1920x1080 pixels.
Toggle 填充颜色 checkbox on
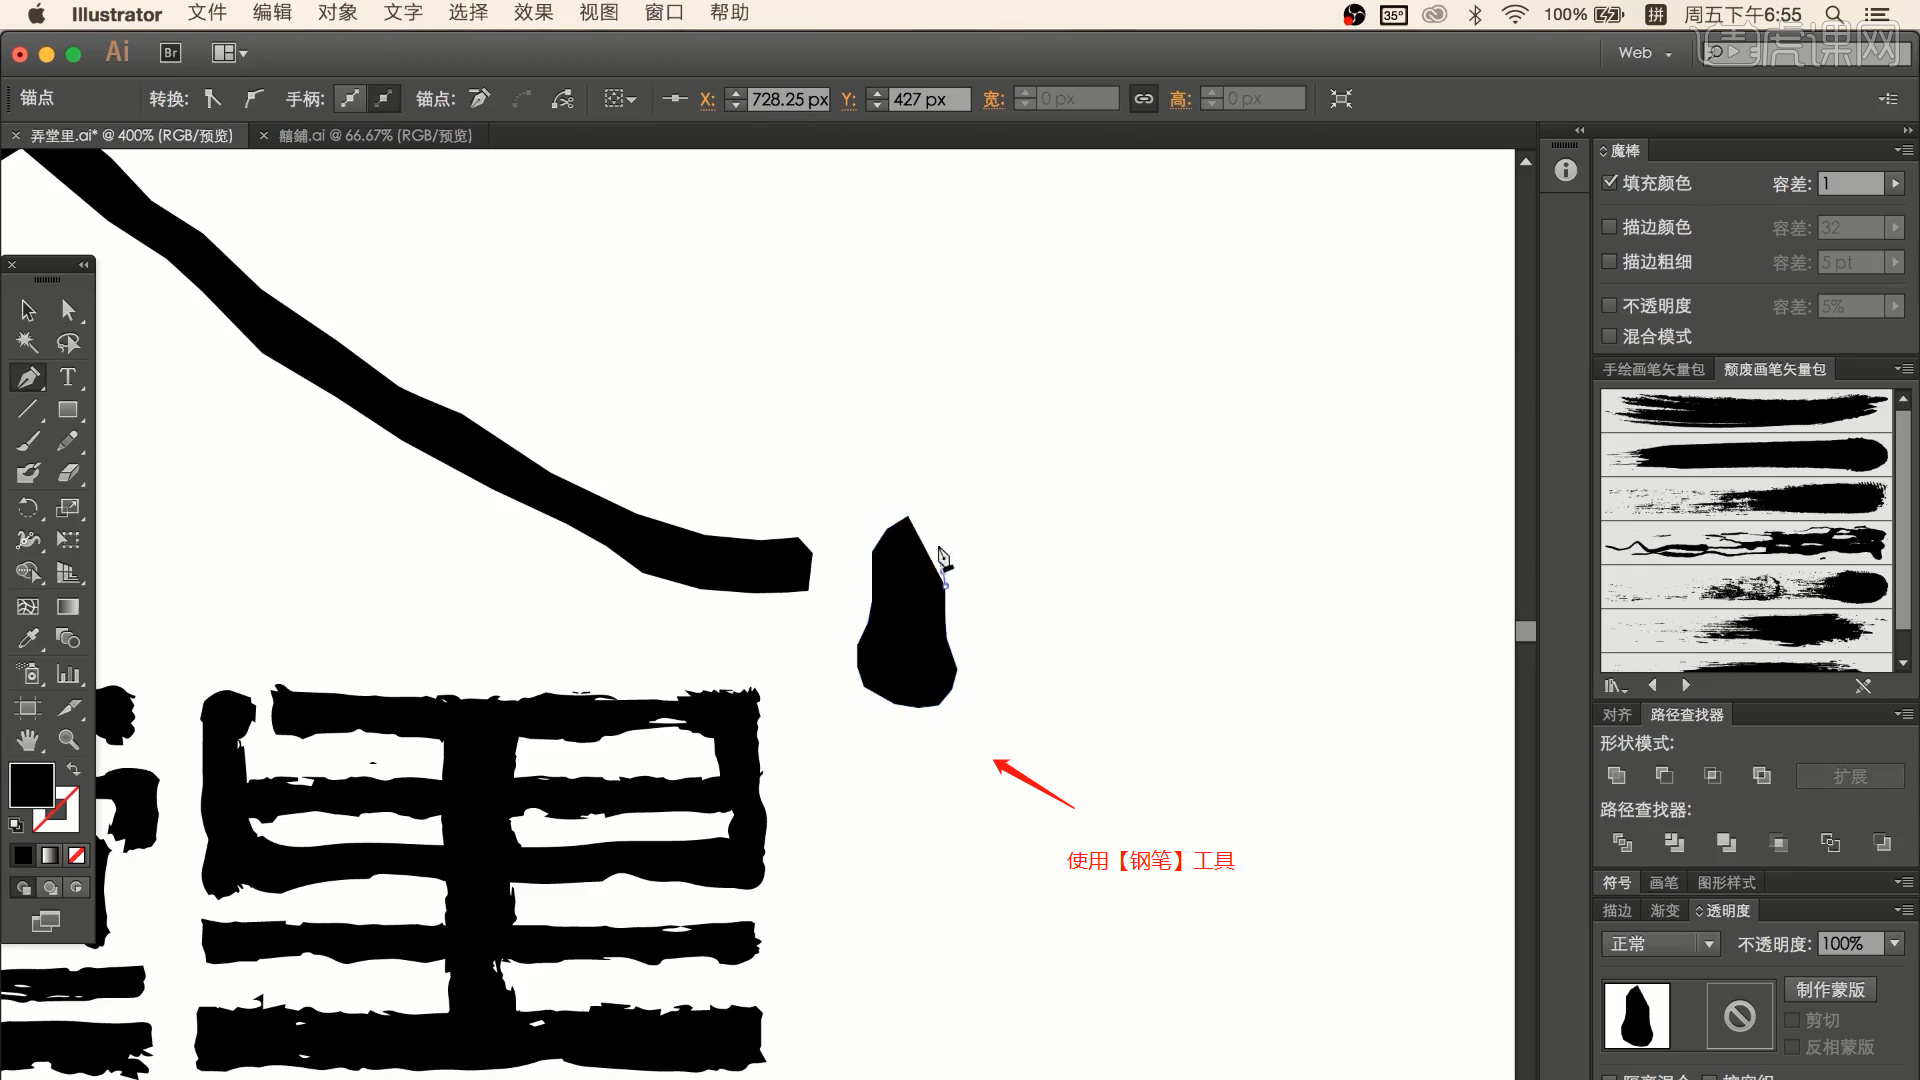point(1609,182)
